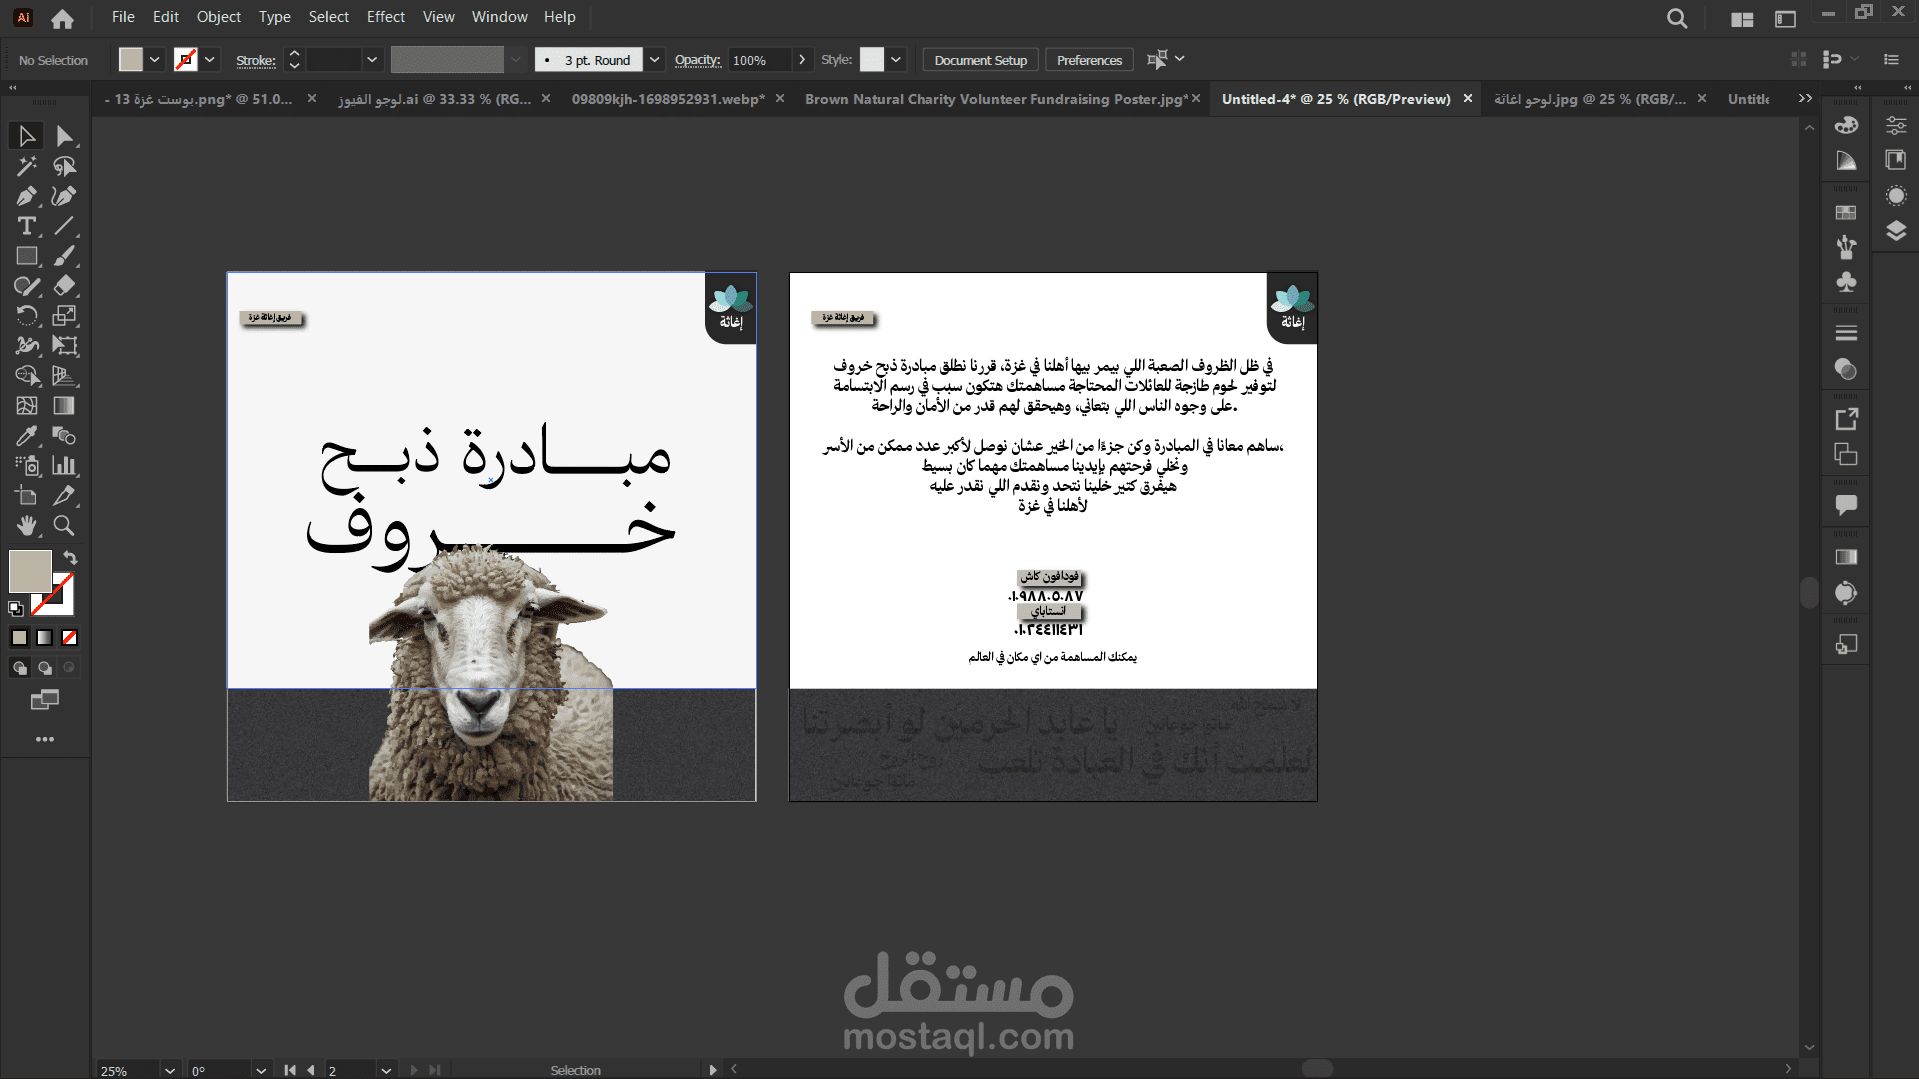Select the Artboard tool
Image resolution: width=1919 pixels, height=1079 pixels.
[27, 496]
